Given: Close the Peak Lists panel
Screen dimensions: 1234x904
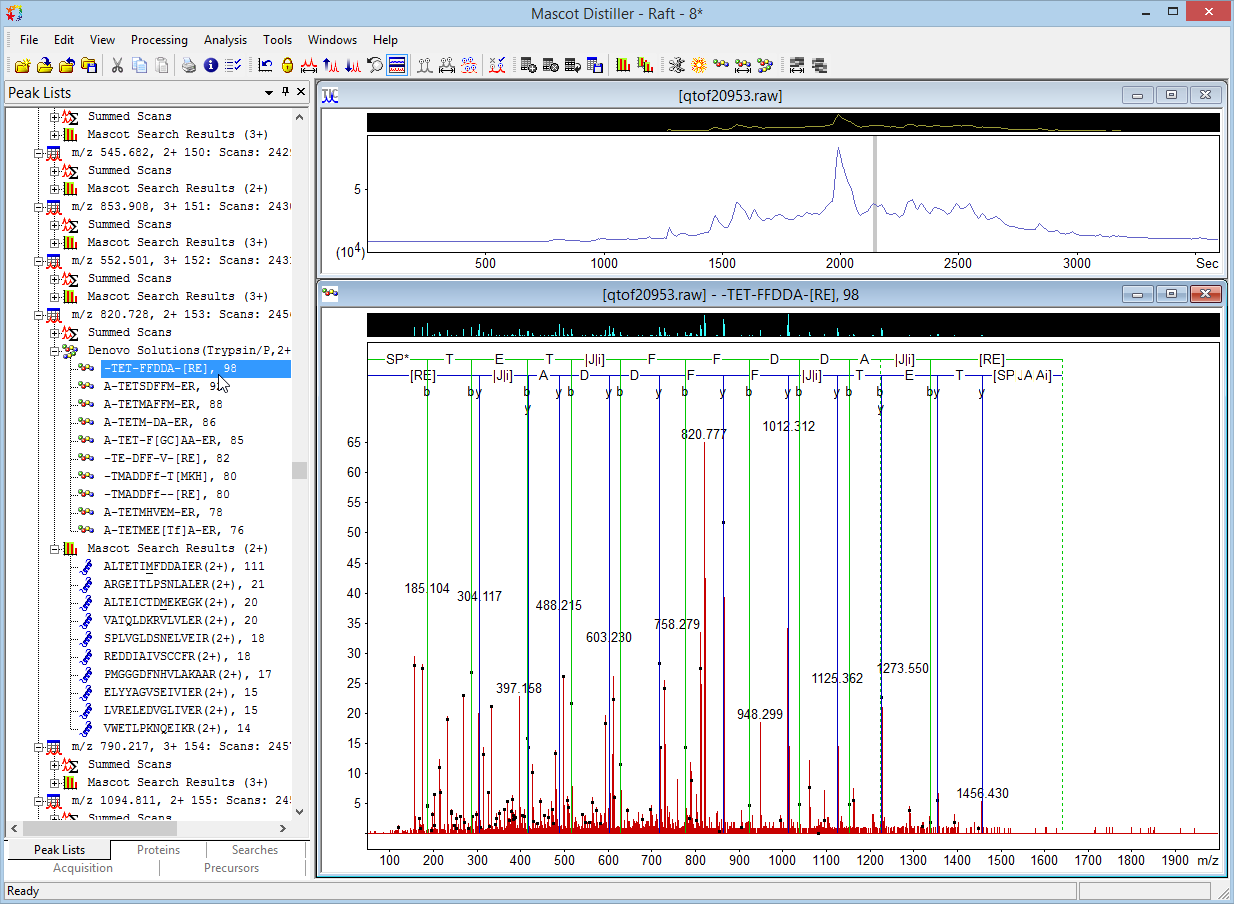Looking at the screenshot, I should 300,92.
